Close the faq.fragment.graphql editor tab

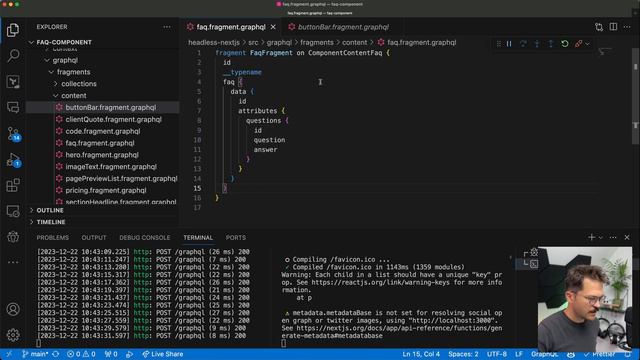point(273,27)
